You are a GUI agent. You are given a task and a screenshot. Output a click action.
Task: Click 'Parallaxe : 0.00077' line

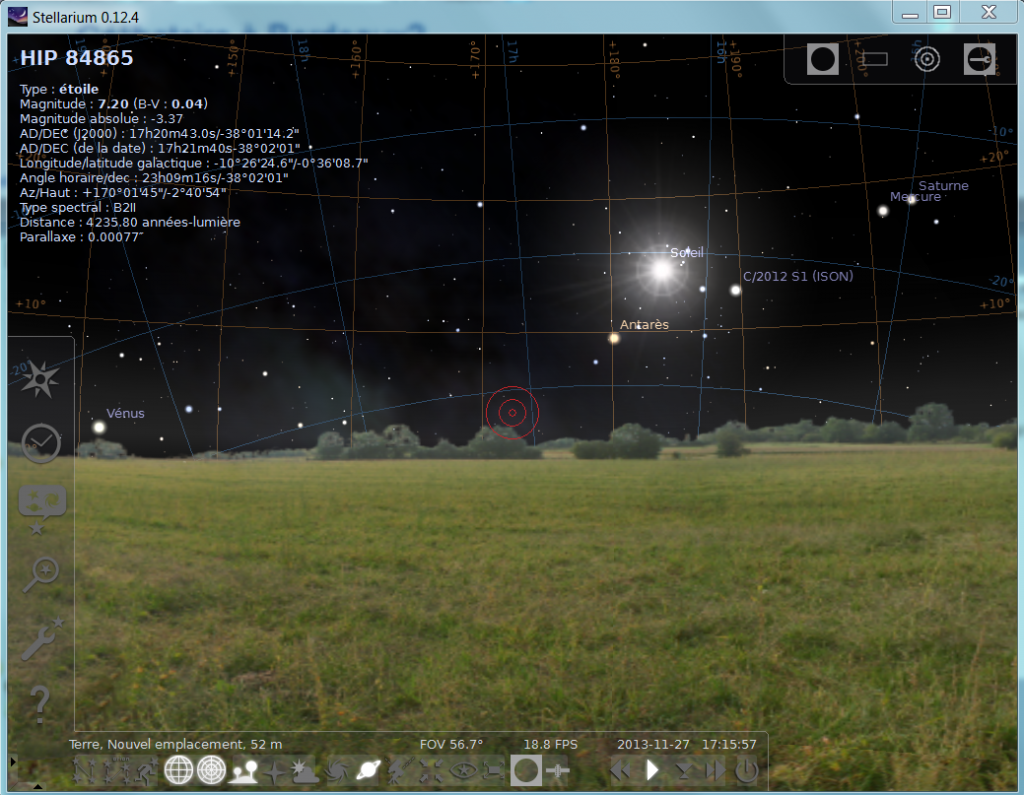(x=82, y=237)
